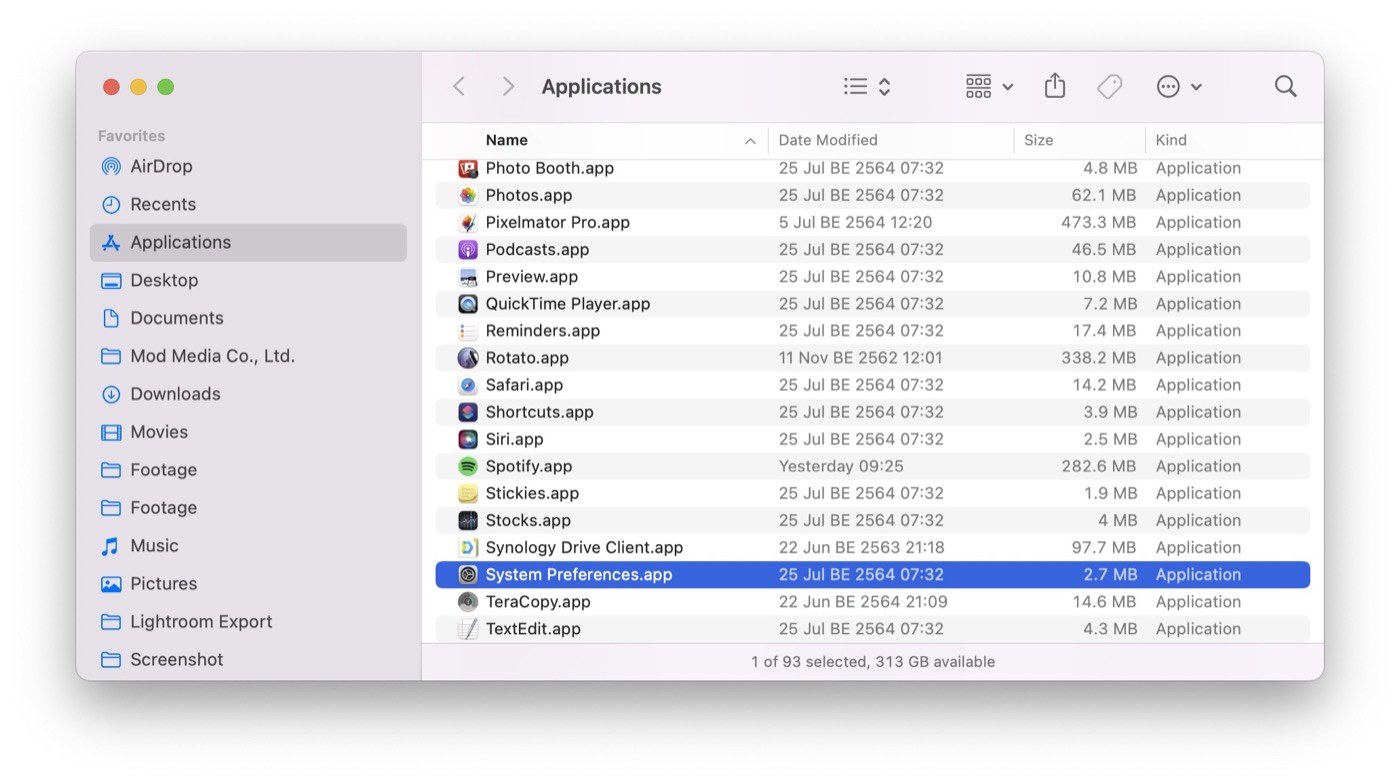The image size is (1400, 781).
Task: Click the System Preferences.app icon
Action: 469,575
